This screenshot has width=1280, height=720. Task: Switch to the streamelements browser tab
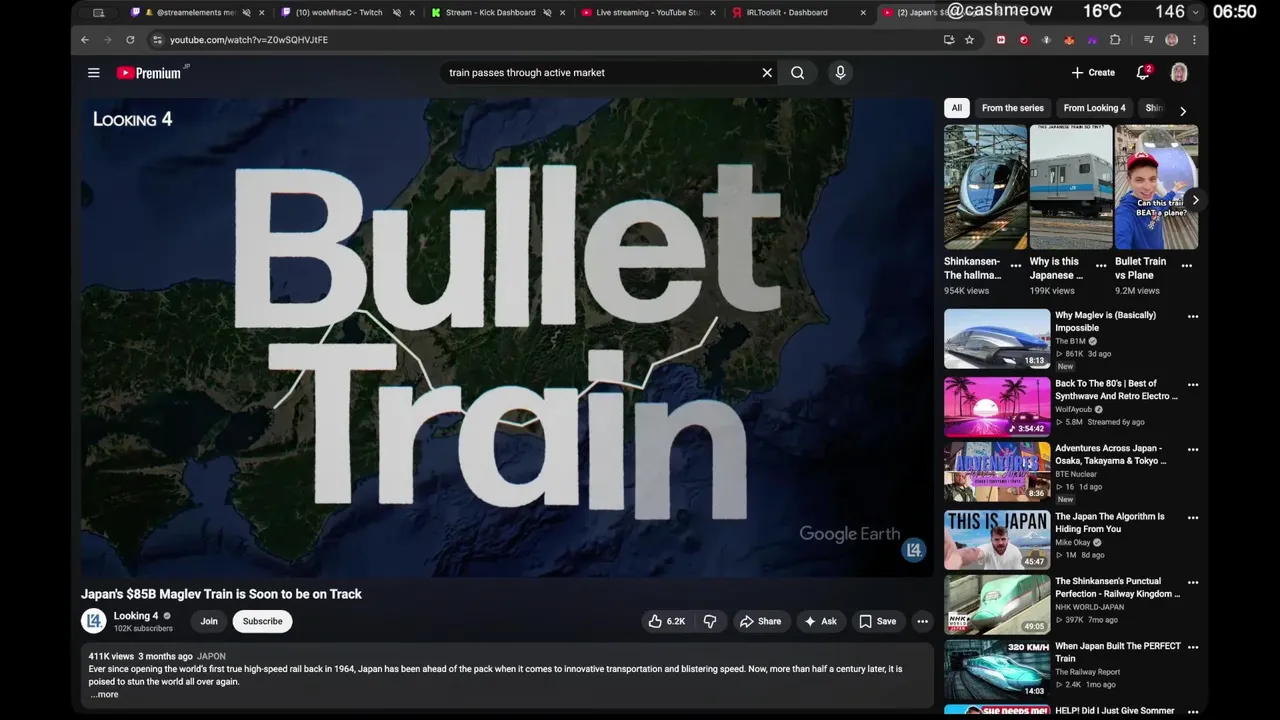click(196, 13)
